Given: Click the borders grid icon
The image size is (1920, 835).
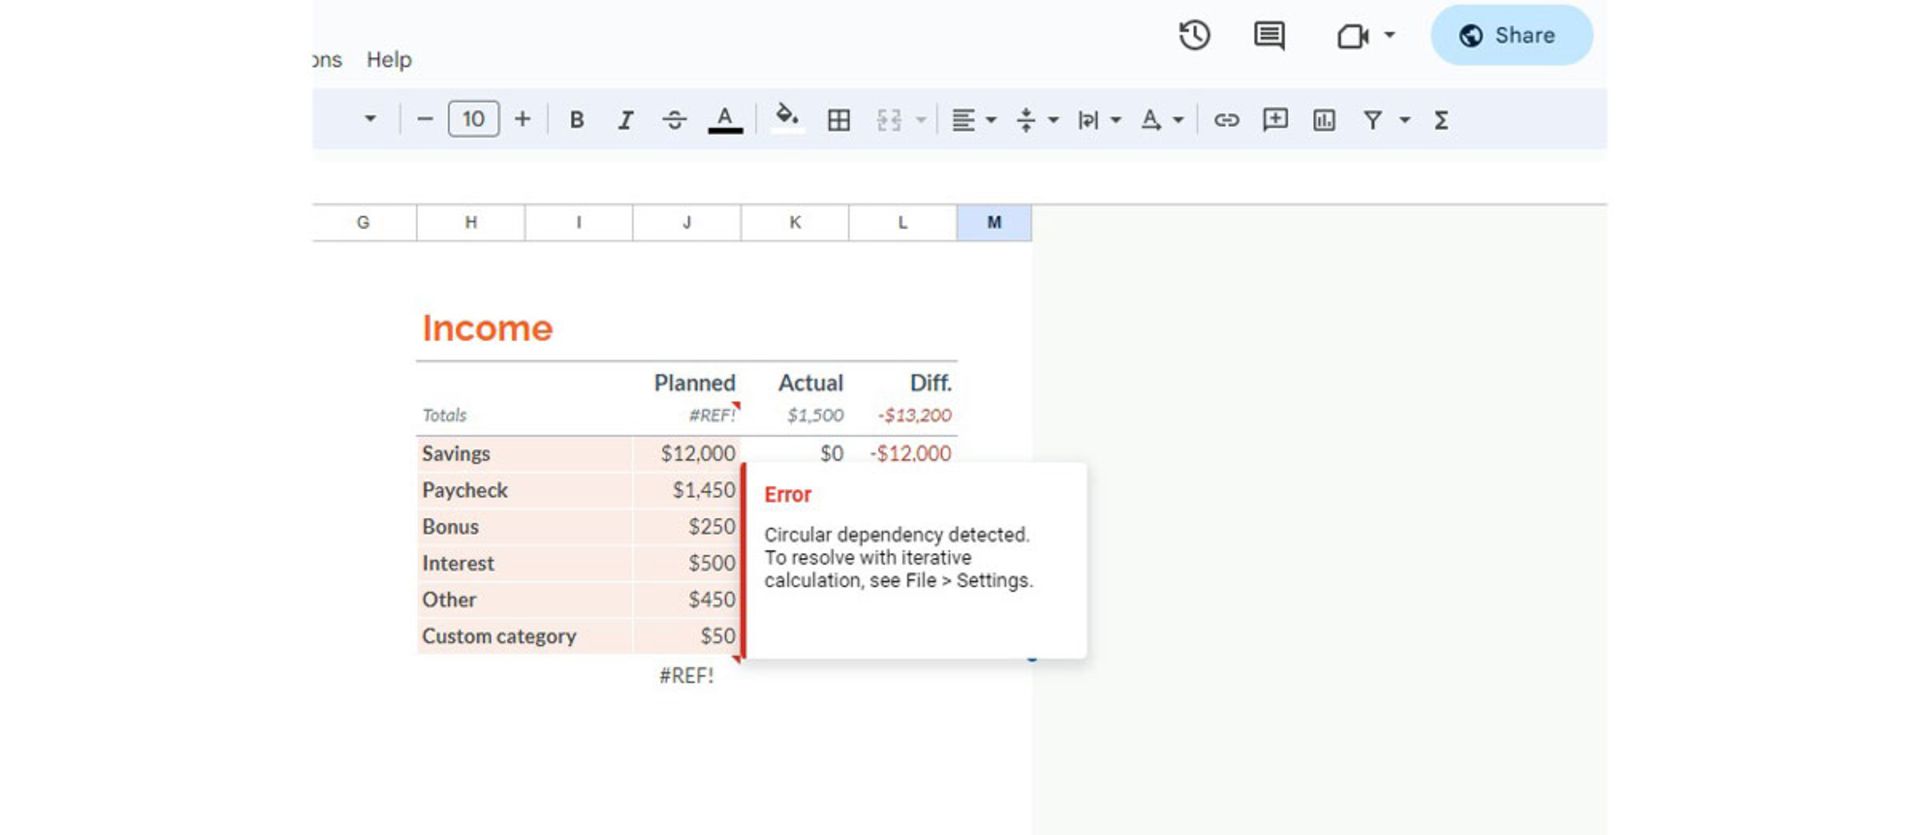Looking at the screenshot, I should point(839,120).
